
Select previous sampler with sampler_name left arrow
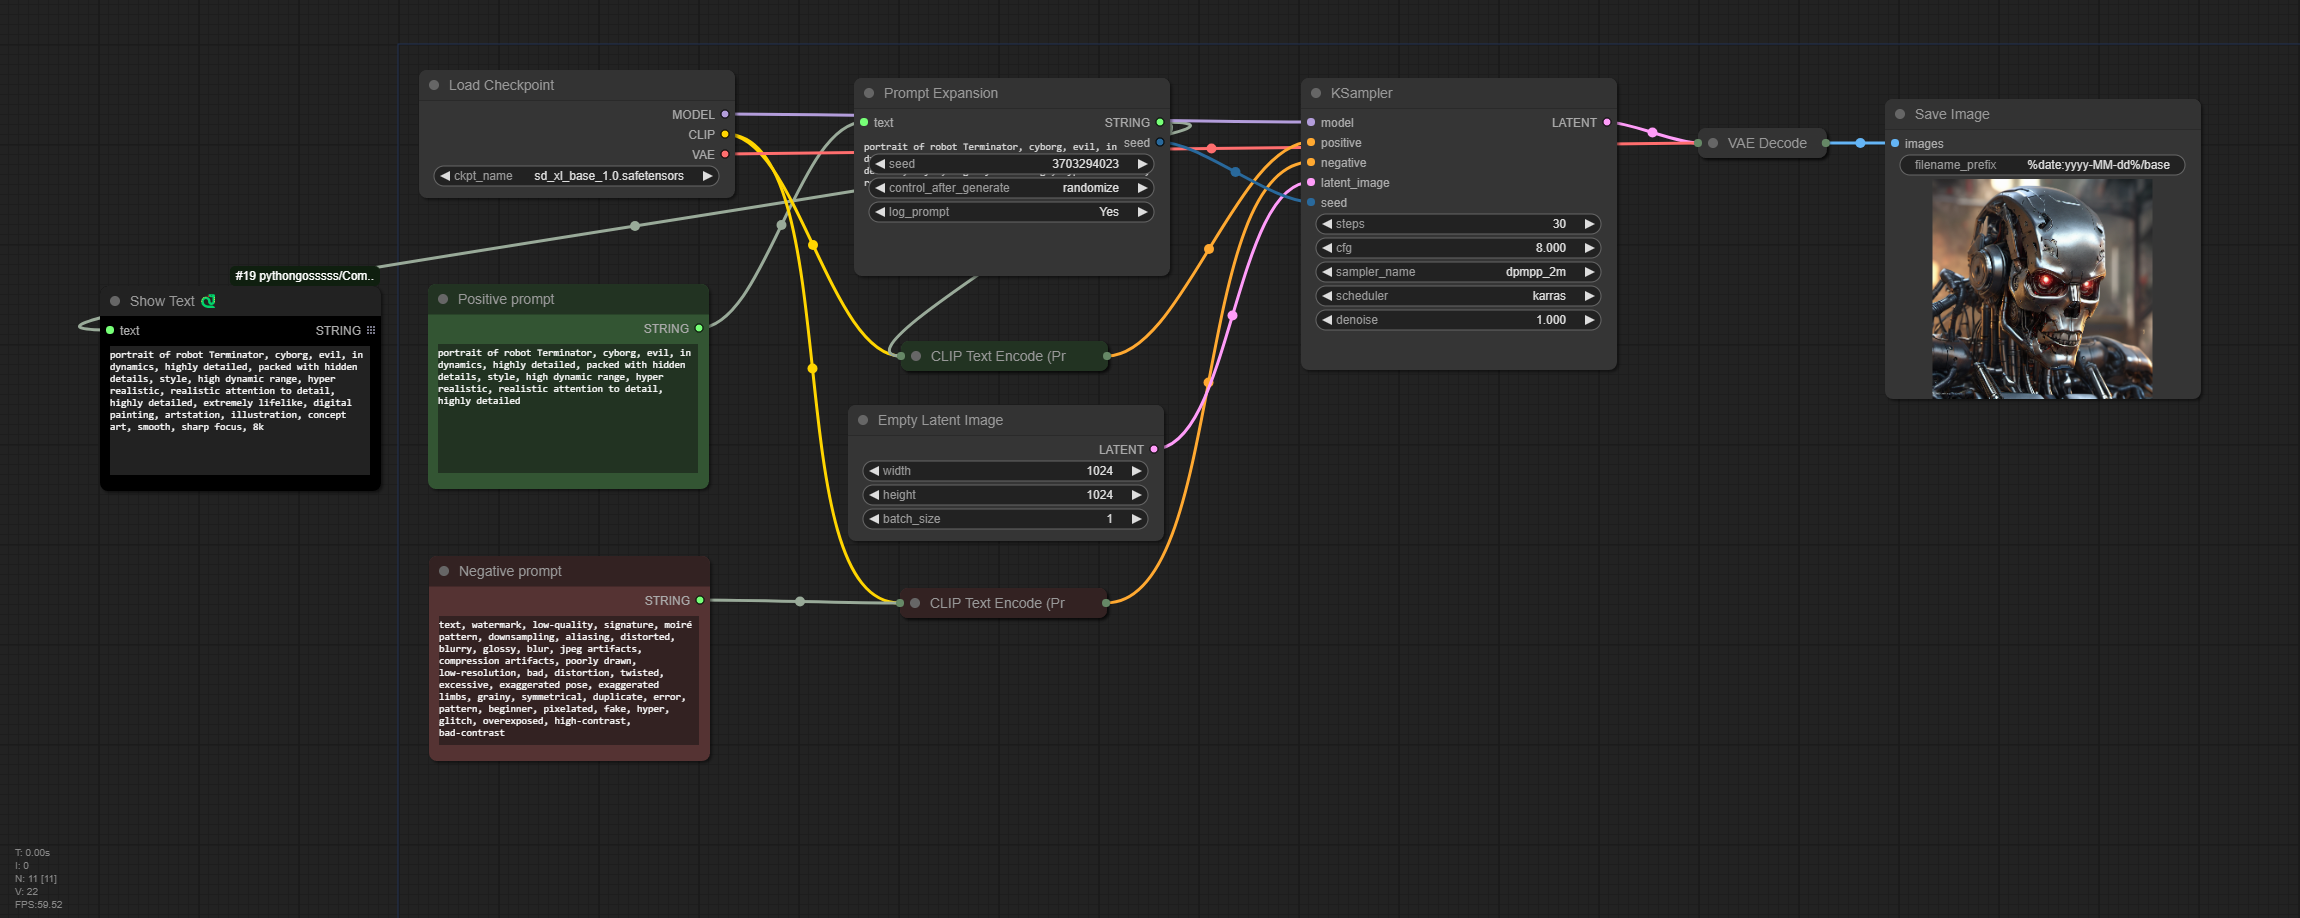pyautogui.click(x=1327, y=272)
